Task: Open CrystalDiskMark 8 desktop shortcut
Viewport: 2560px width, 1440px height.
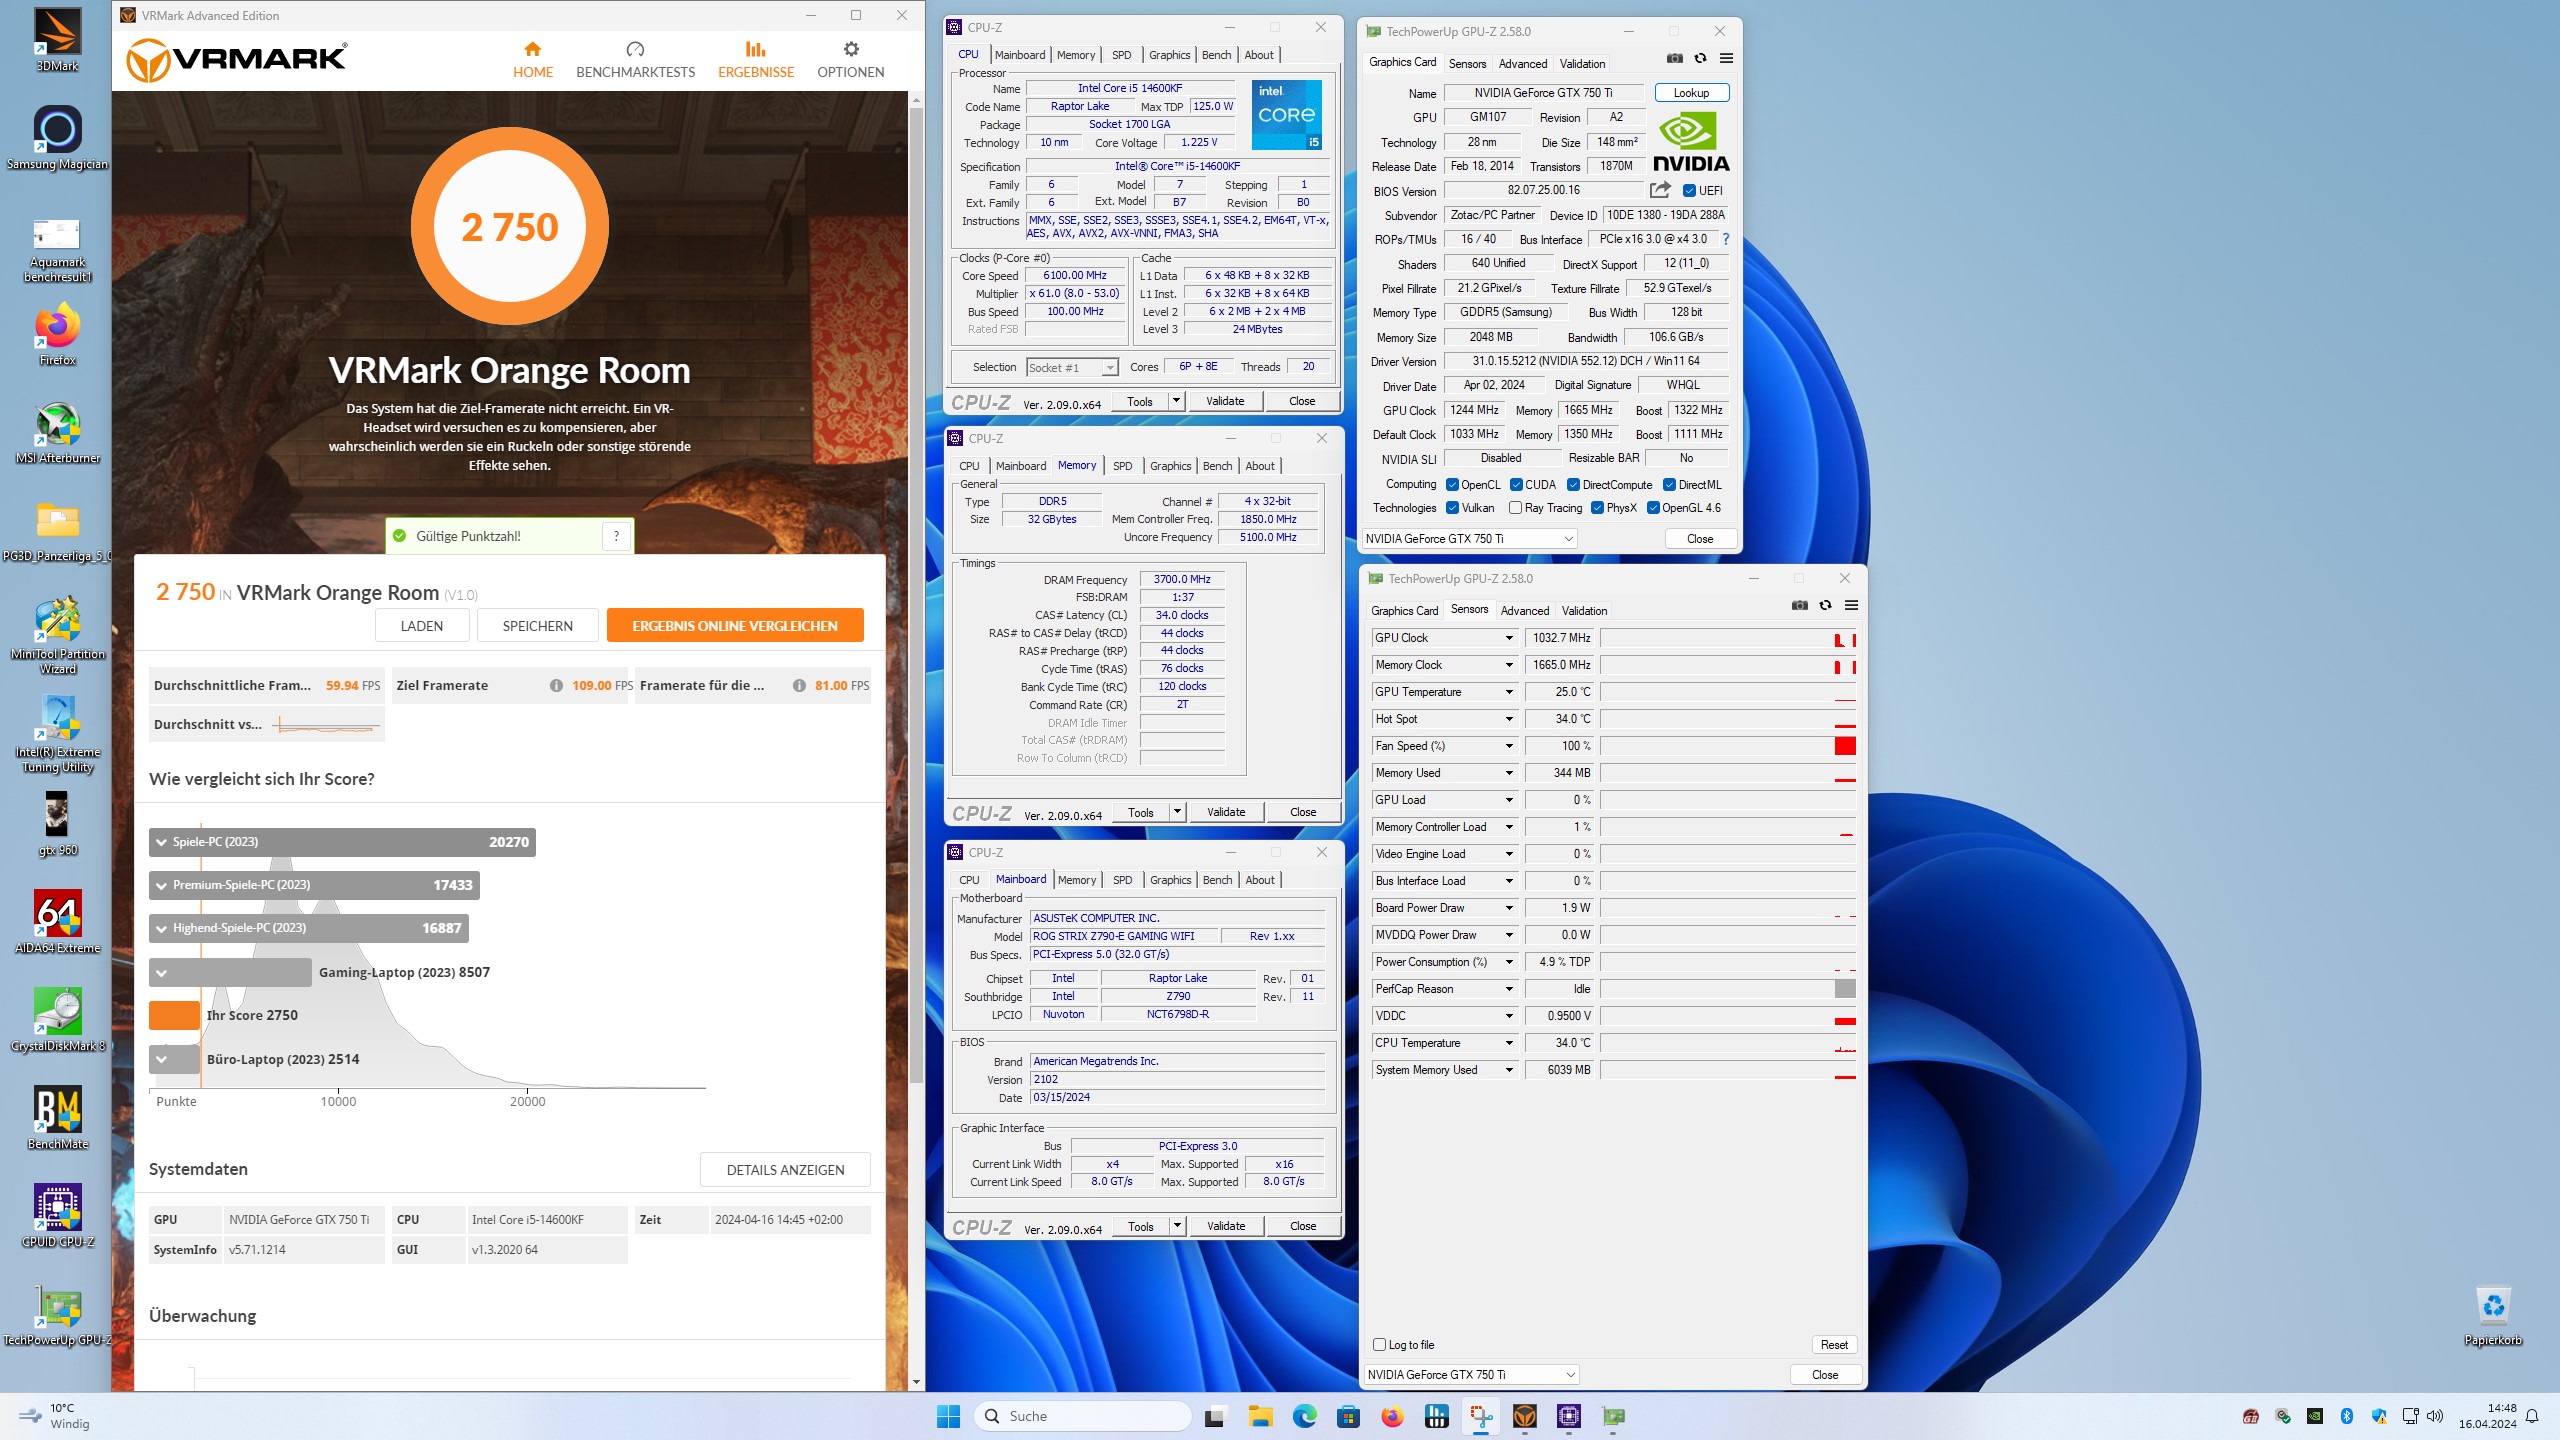Action: (57, 1020)
